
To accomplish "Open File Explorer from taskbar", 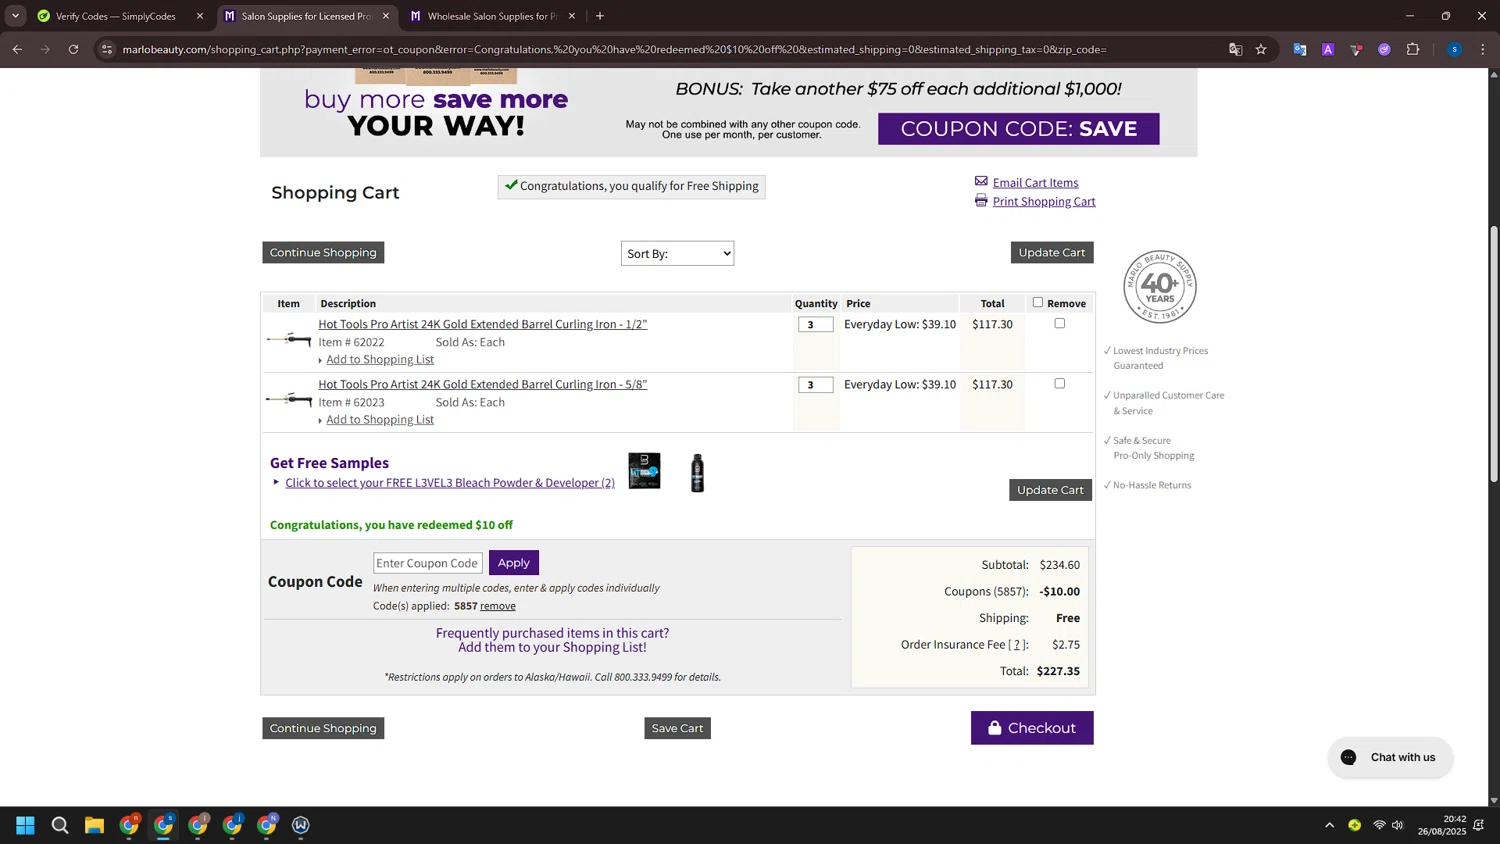I will [94, 825].
